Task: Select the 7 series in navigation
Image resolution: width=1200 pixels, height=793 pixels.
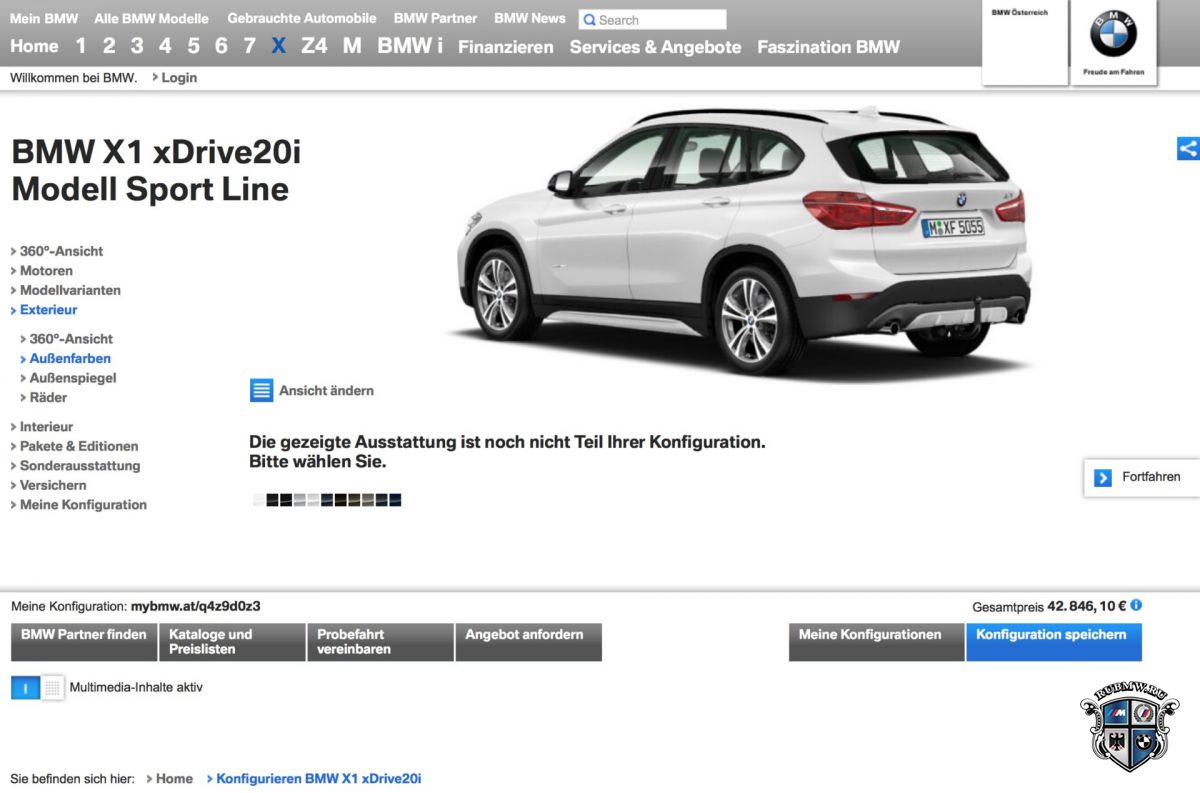Action: 249,46
